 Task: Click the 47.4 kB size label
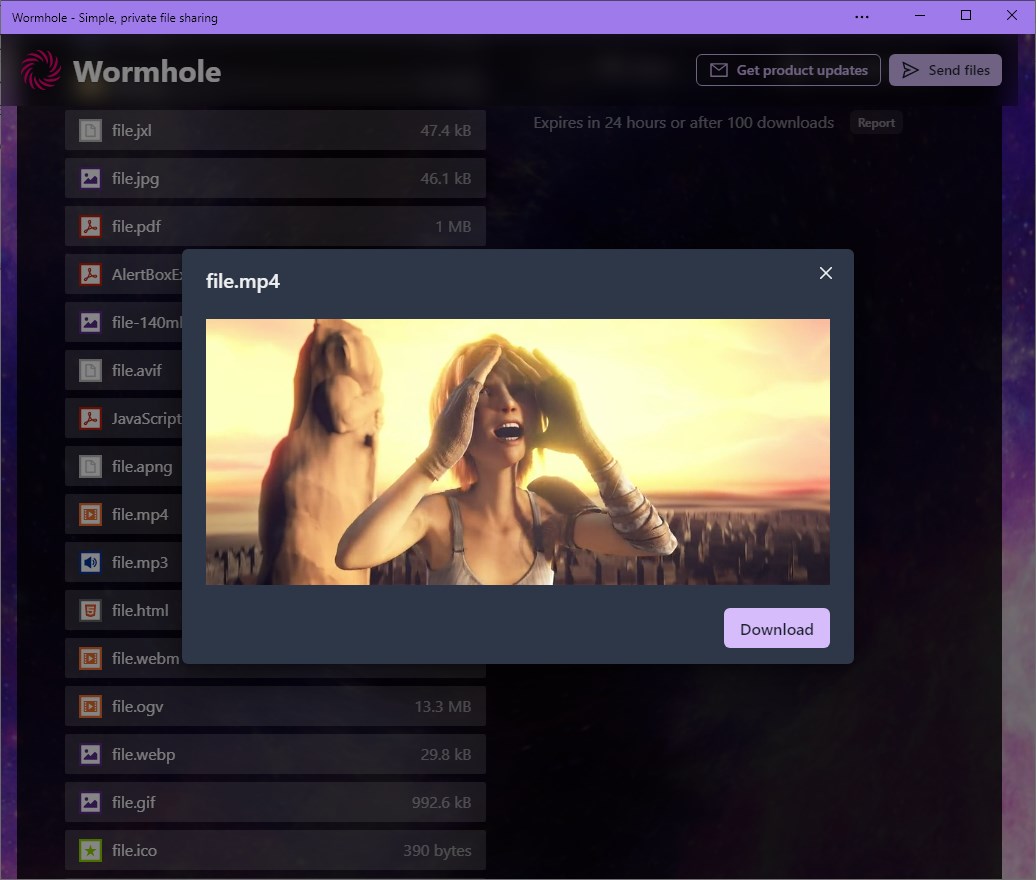pos(445,131)
